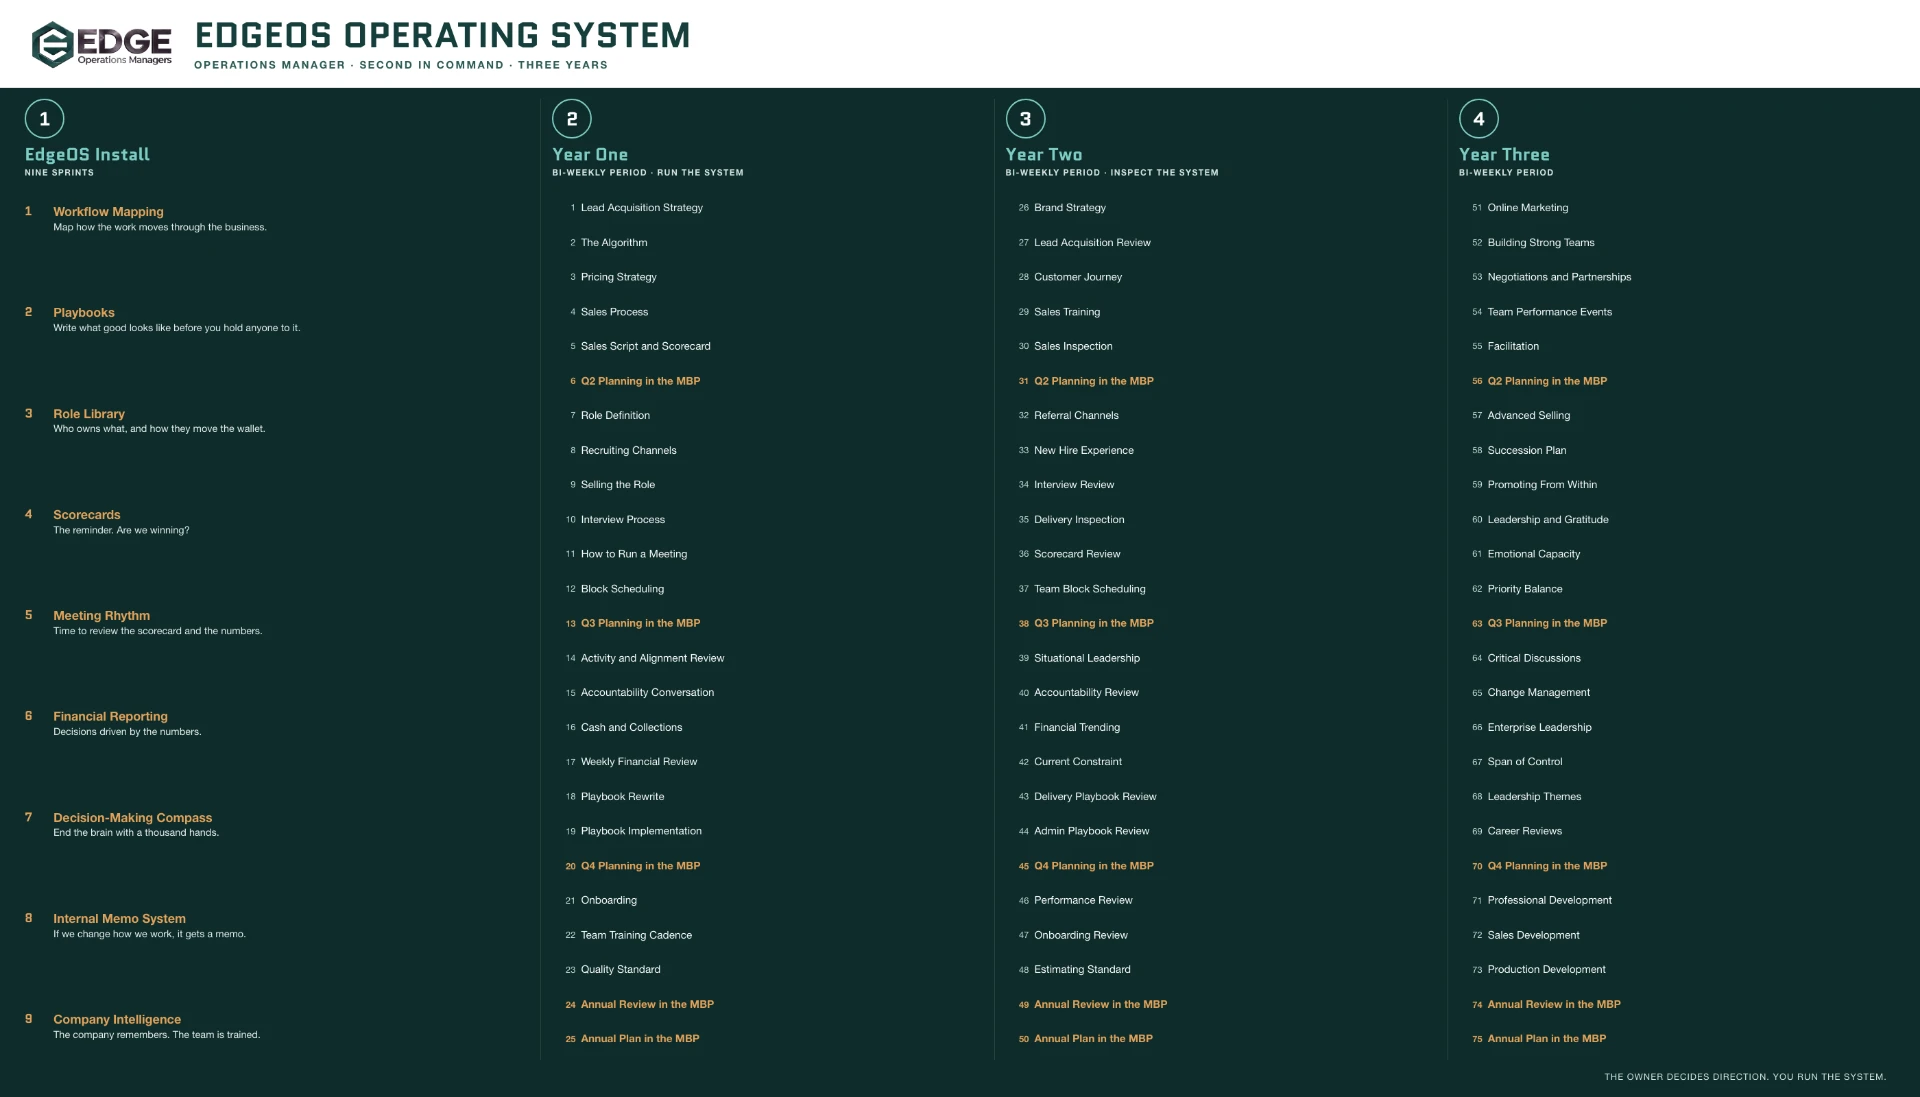Select the Year One heading
Image resolution: width=1920 pixels, height=1097 pixels.
(590, 154)
